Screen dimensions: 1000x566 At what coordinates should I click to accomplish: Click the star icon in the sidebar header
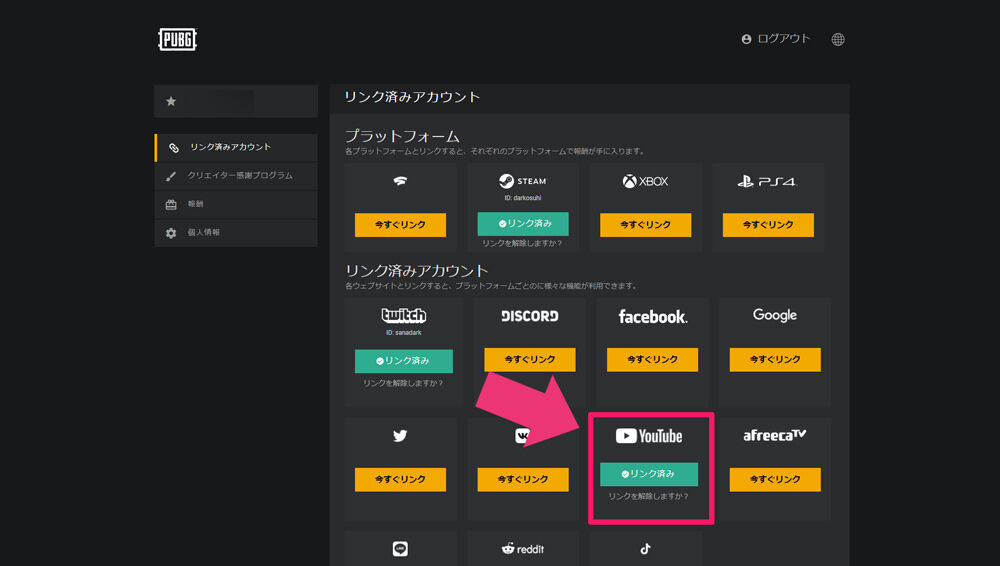[171, 101]
